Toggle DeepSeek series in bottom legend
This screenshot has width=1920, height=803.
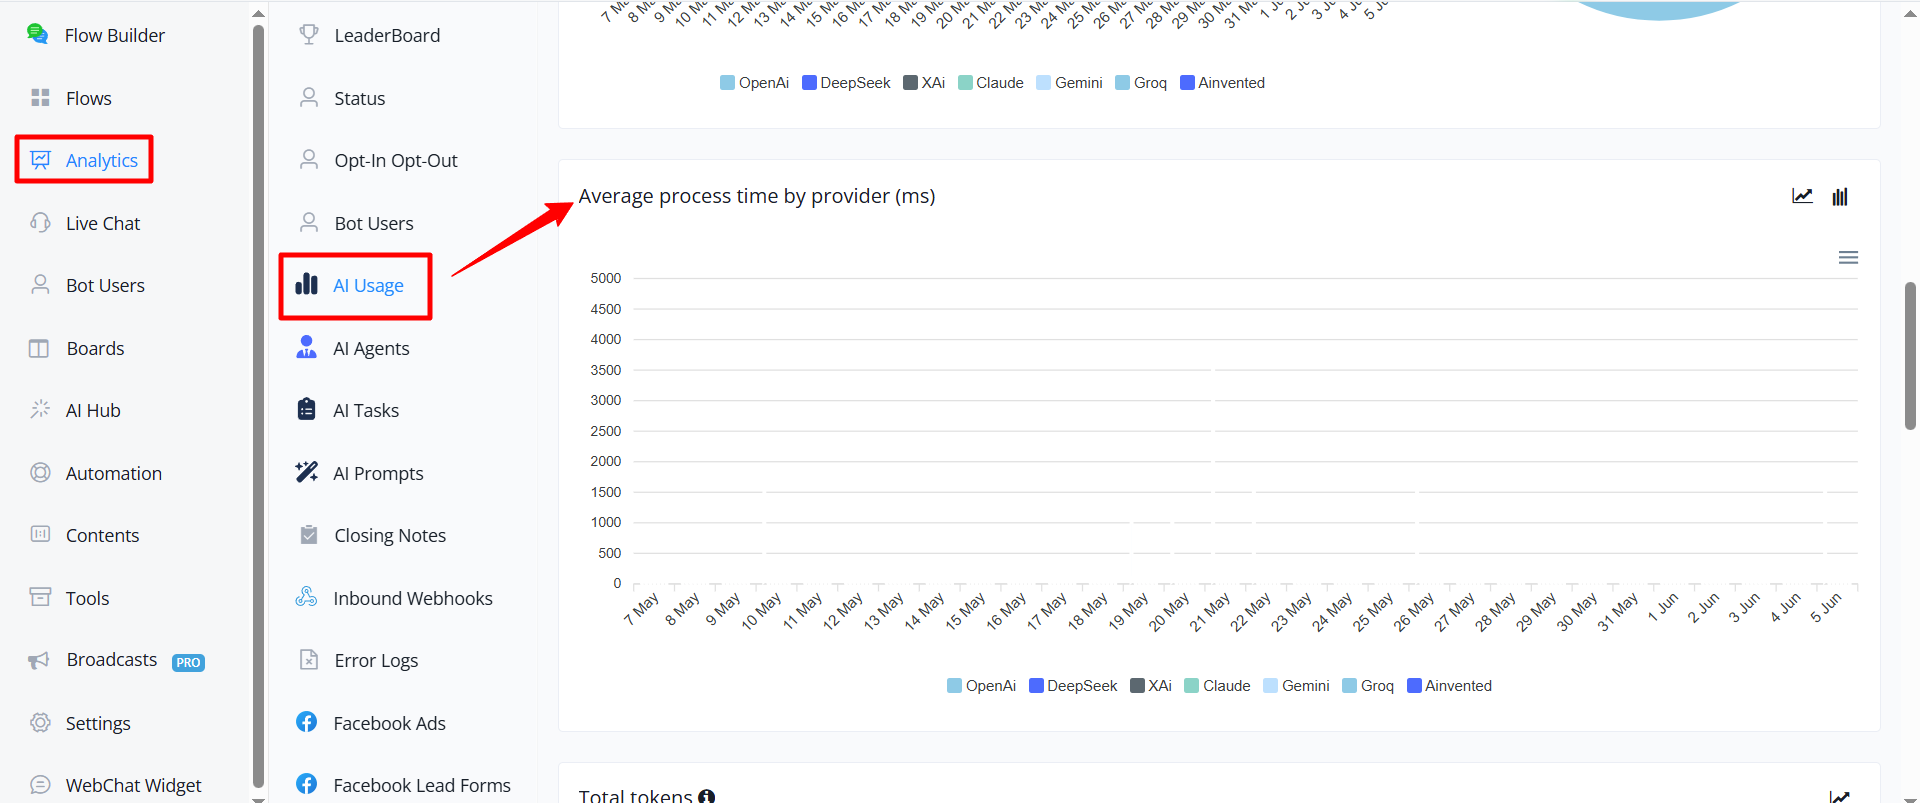[x=1073, y=686]
